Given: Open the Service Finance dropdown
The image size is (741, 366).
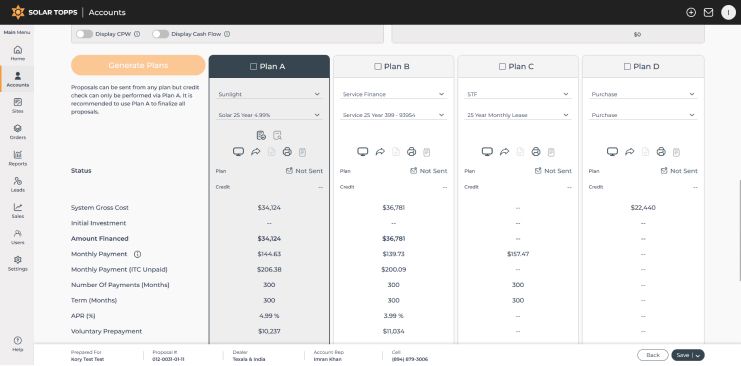Looking at the screenshot, I should [393, 94].
